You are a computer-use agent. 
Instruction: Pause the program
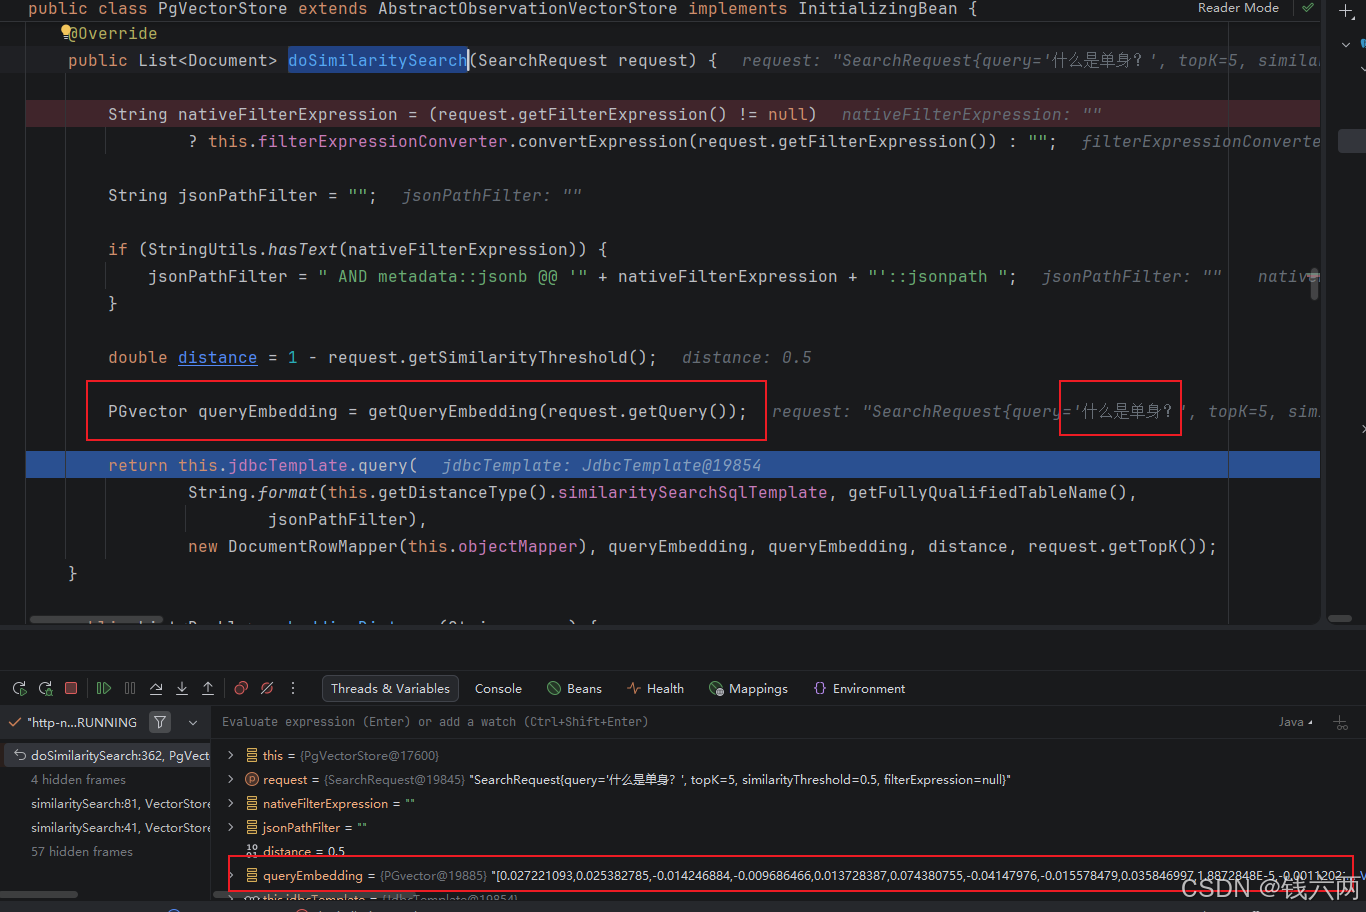[x=130, y=688]
